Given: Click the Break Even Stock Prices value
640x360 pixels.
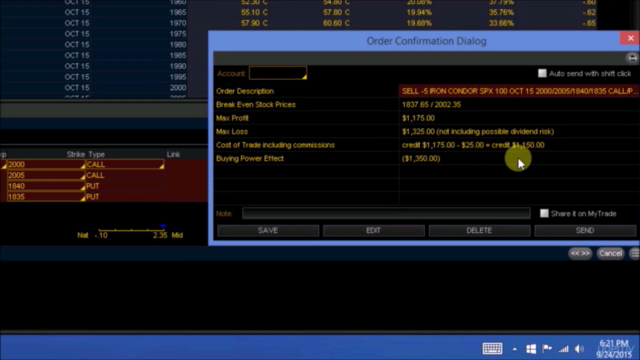Looking at the screenshot, I should [431, 104].
